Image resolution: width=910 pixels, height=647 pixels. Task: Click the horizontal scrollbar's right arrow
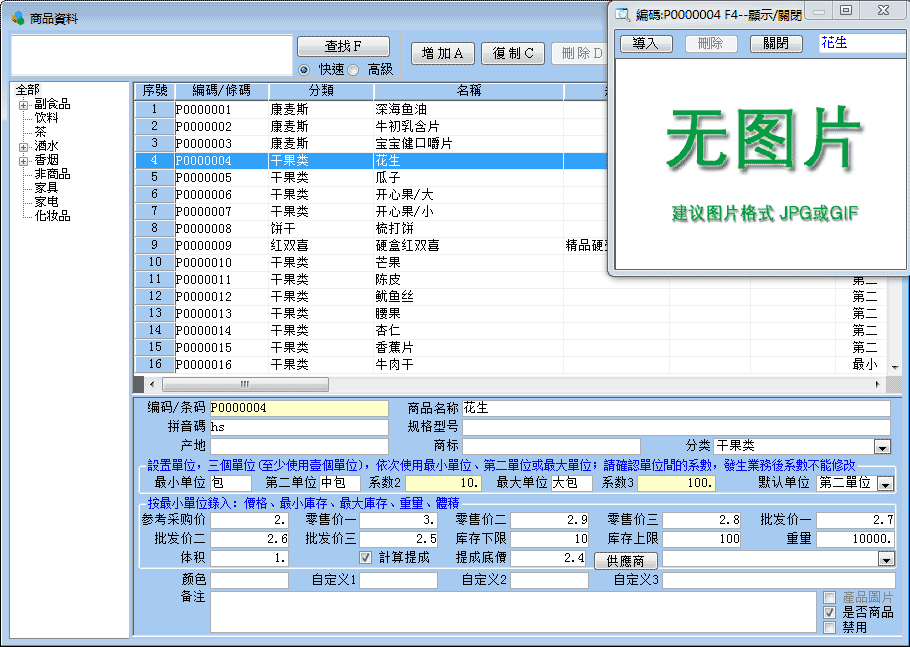click(878, 384)
